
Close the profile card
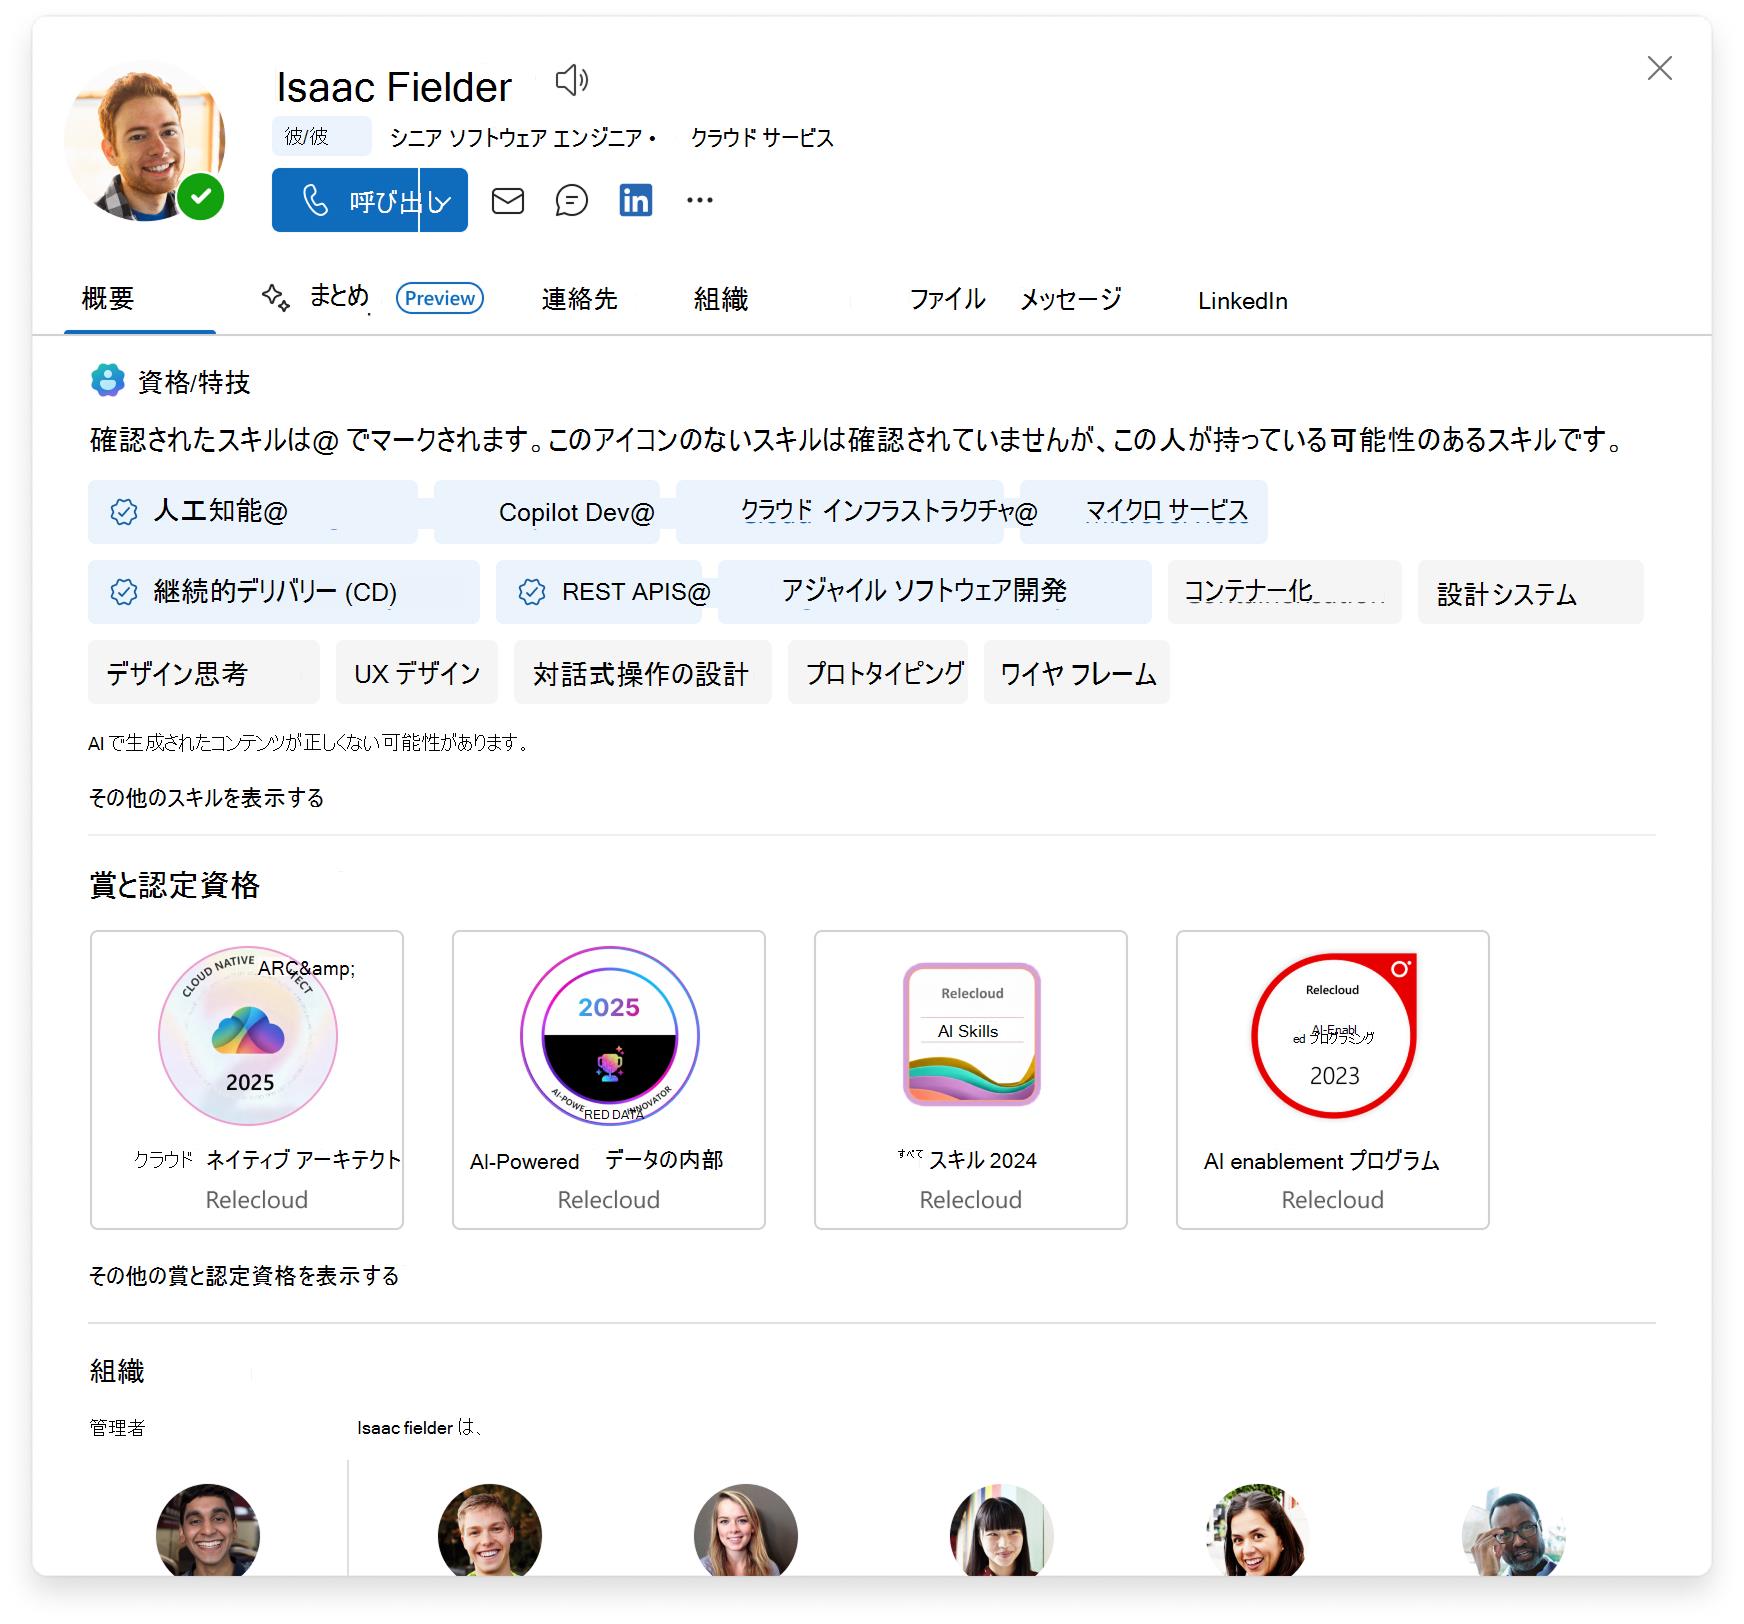[1660, 68]
